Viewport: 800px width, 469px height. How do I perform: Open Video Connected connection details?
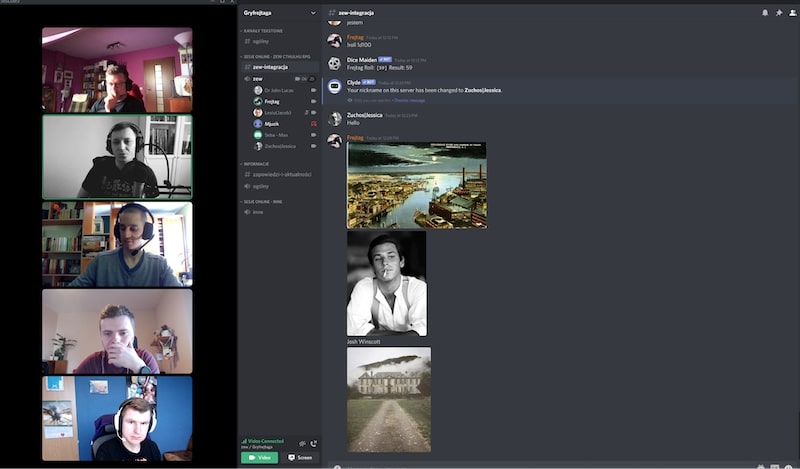(263, 443)
